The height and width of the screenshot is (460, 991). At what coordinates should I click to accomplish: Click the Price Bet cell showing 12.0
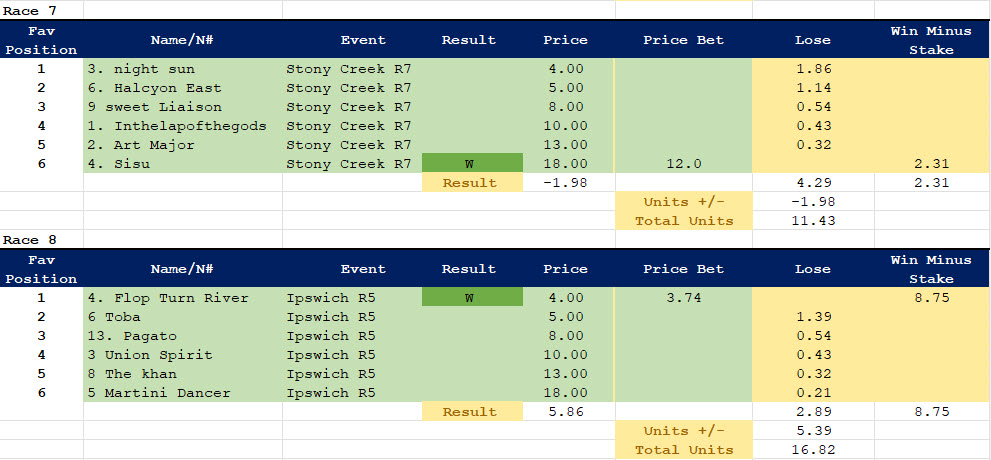(x=684, y=164)
